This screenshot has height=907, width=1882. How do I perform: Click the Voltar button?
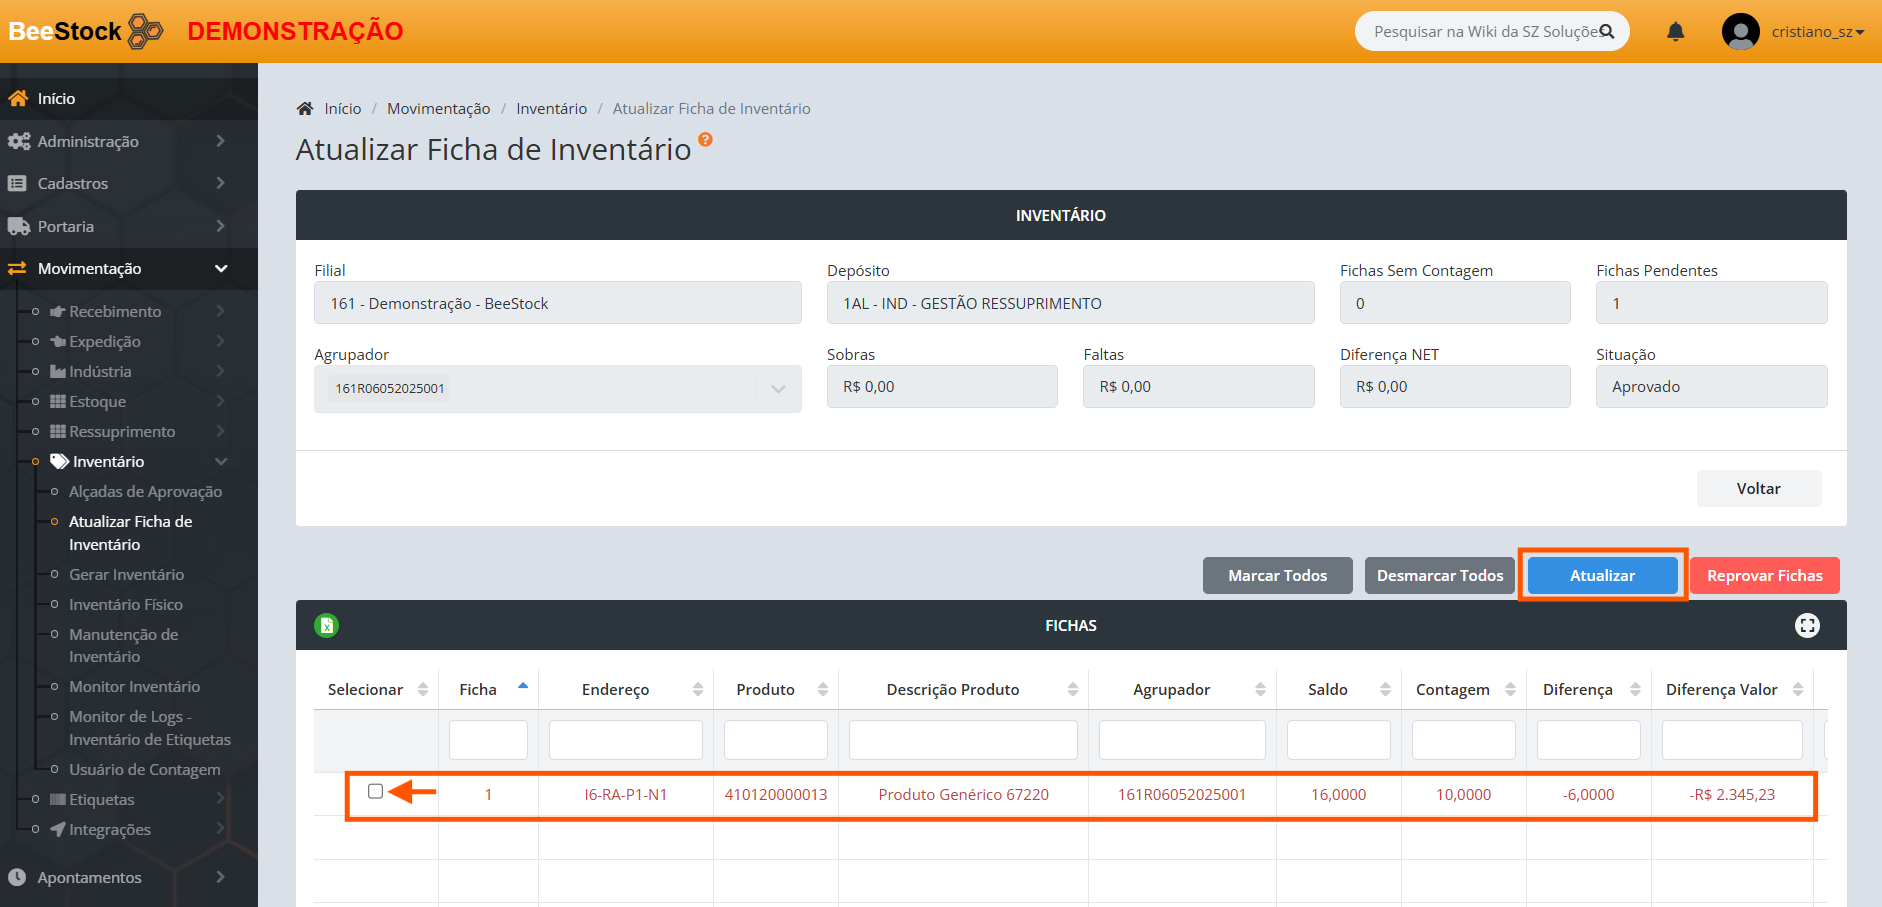click(x=1758, y=489)
